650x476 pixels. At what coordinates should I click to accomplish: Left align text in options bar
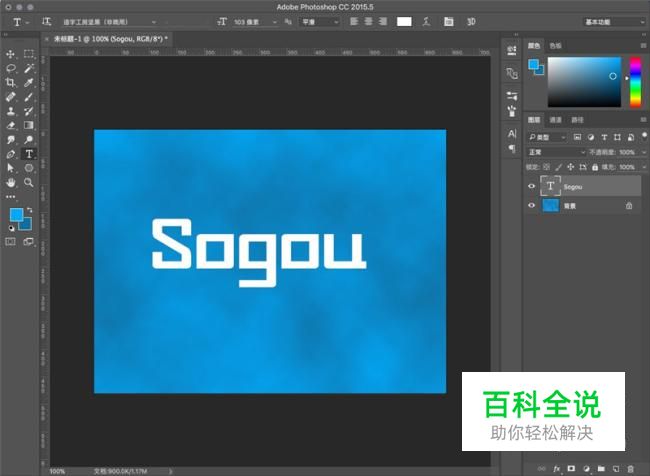click(x=354, y=22)
